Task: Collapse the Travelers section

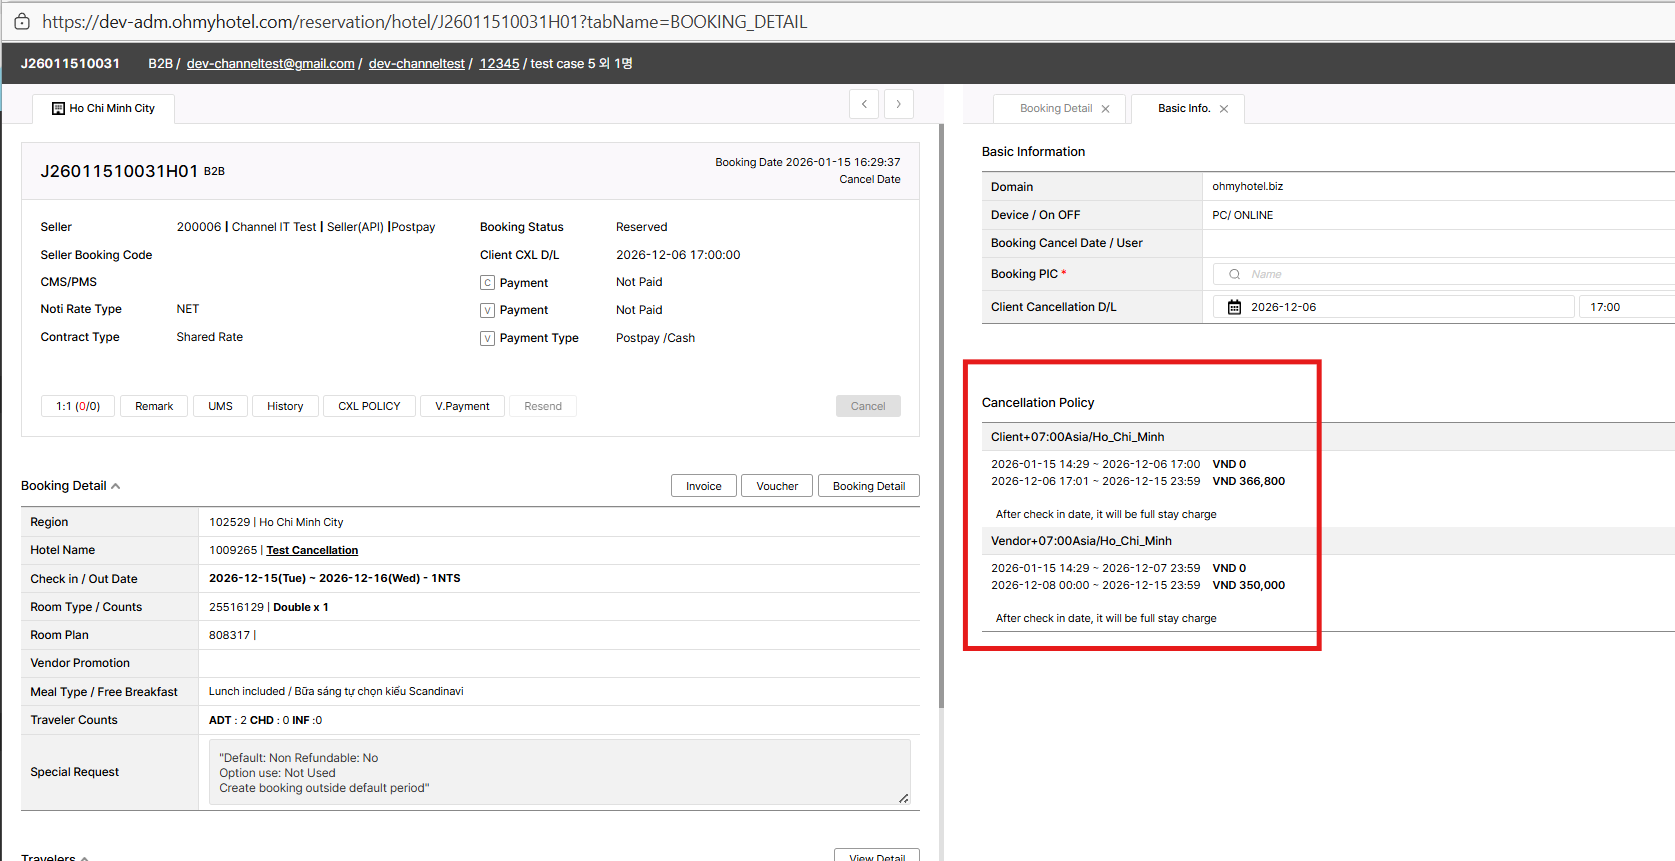Action: (x=85, y=857)
